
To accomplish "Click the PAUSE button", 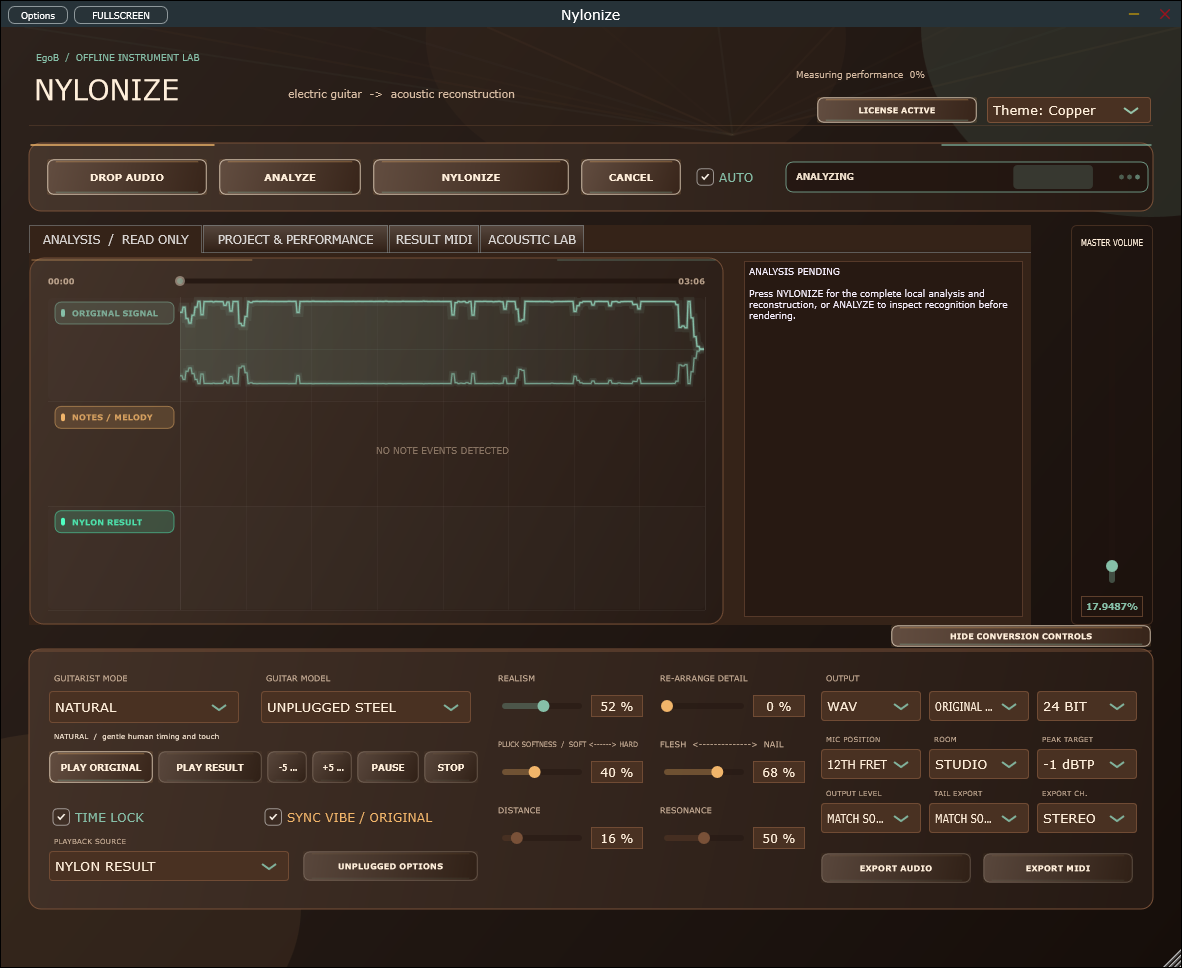I will [387, 767].
